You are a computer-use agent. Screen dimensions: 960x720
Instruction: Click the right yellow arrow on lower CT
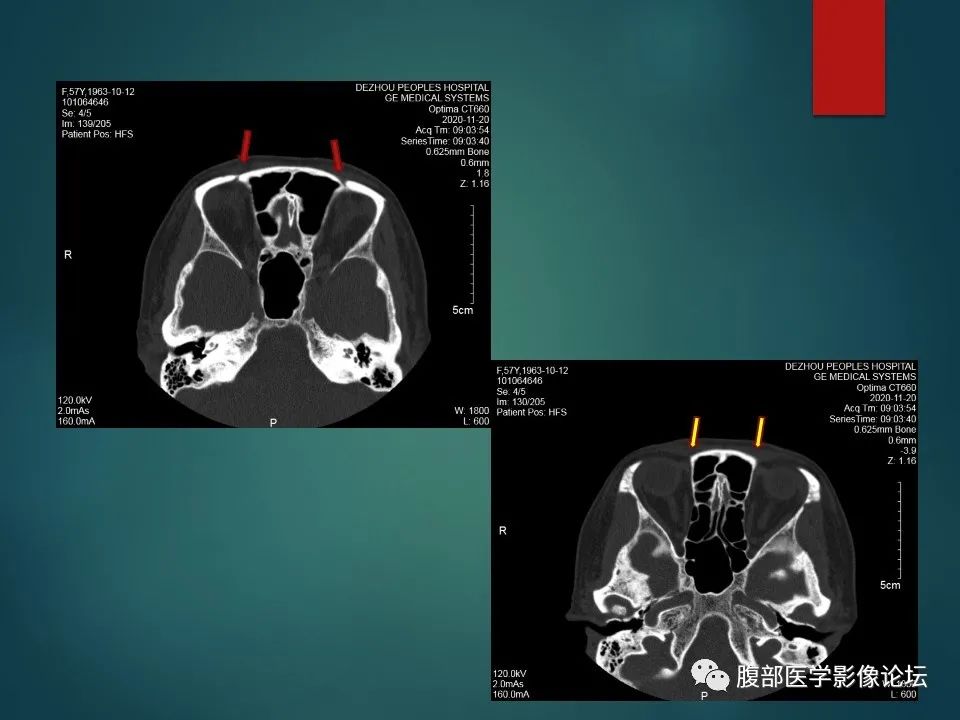pos(759,432)
